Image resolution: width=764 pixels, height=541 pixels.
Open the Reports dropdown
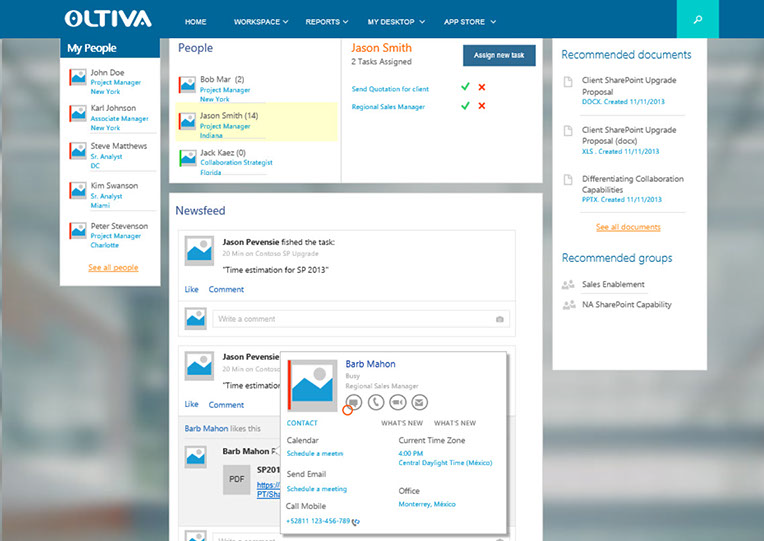[327, 21]
